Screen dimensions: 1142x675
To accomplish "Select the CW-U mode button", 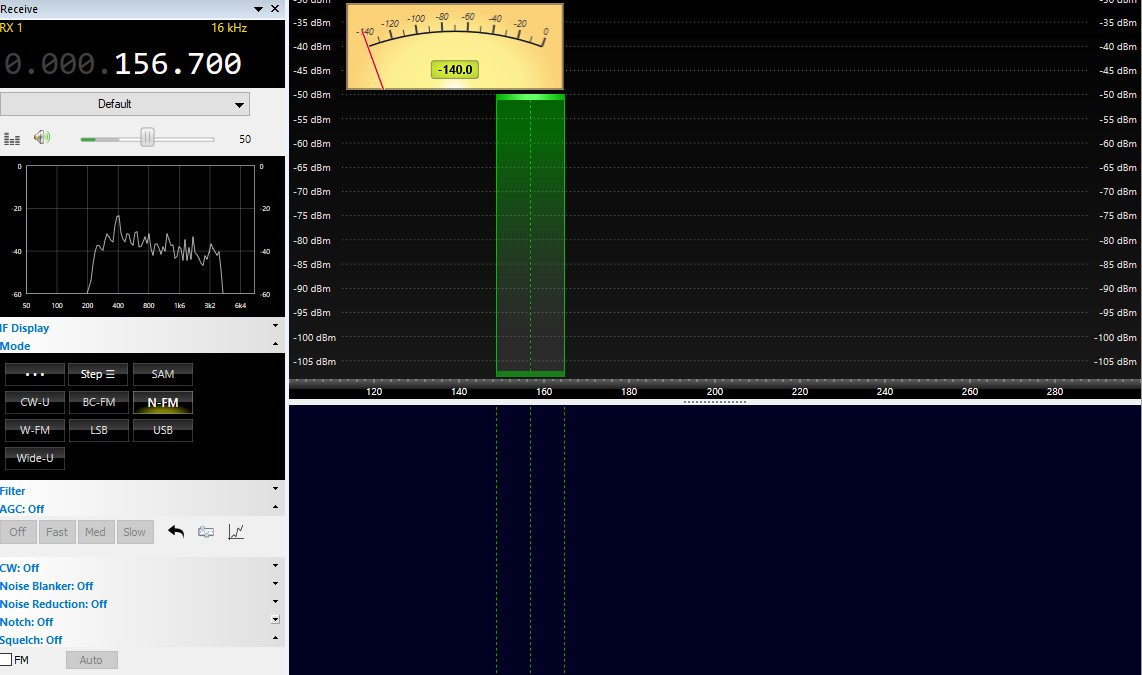I will 35,402.
